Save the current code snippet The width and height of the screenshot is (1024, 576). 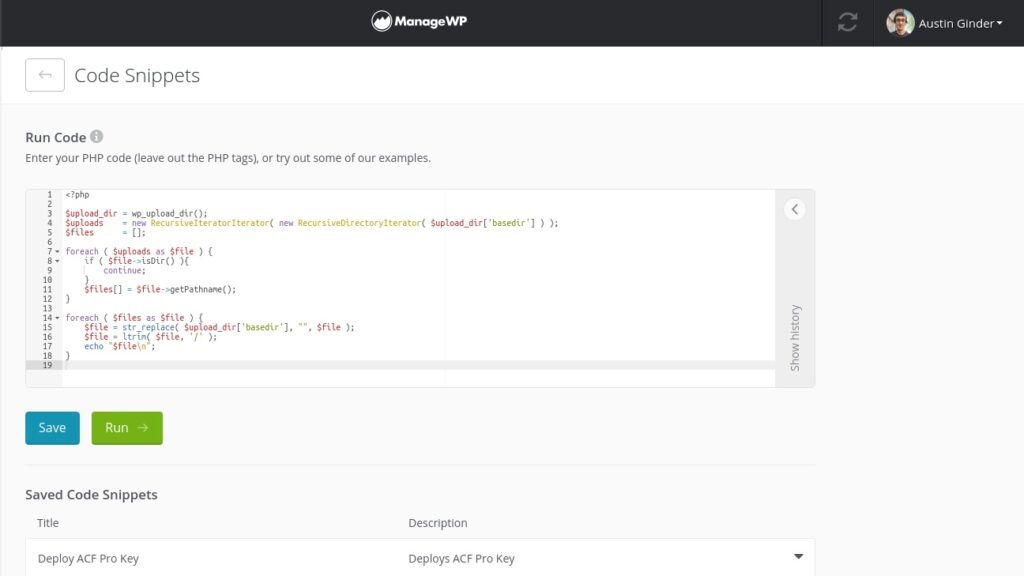coord(52,428)
